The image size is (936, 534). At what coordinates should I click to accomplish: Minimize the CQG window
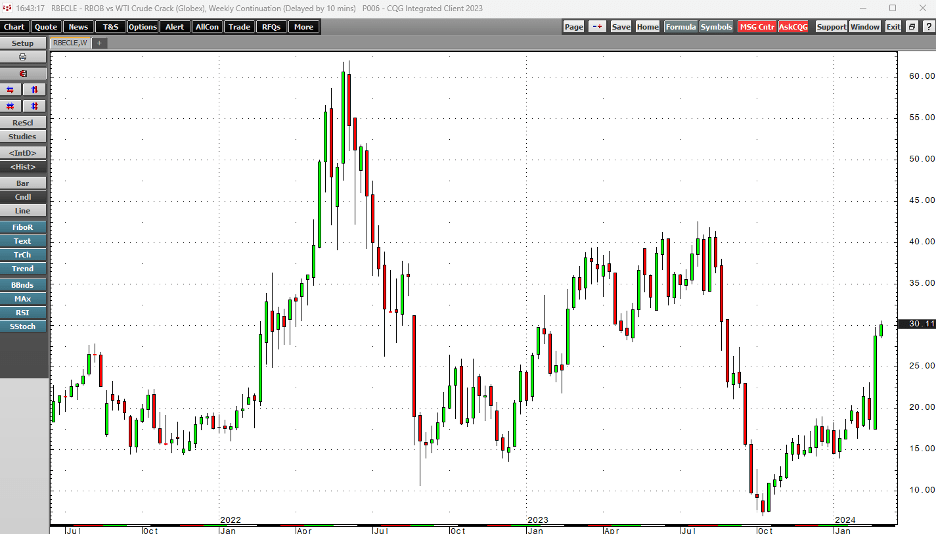coord(864,8)
